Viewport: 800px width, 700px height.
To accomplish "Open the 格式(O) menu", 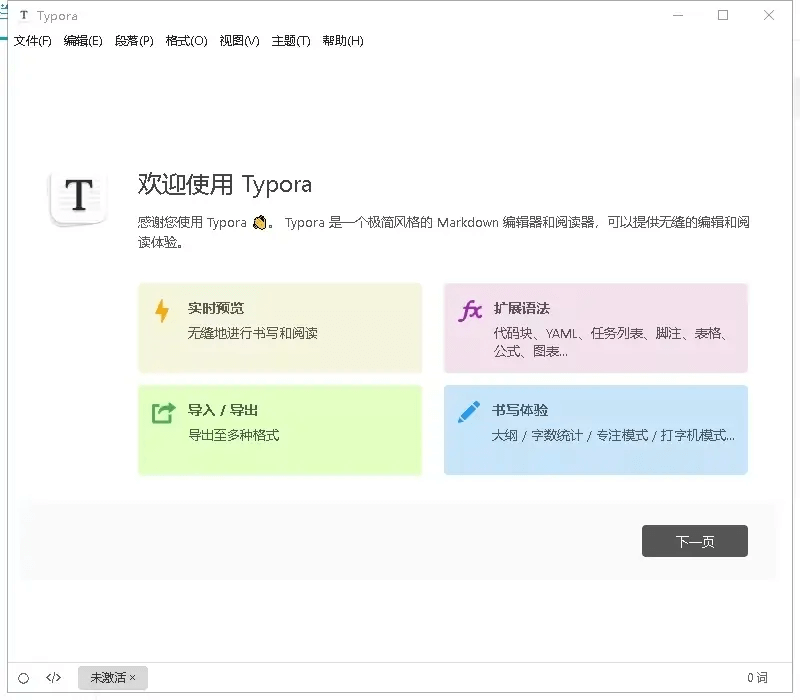I will point(187,41).
